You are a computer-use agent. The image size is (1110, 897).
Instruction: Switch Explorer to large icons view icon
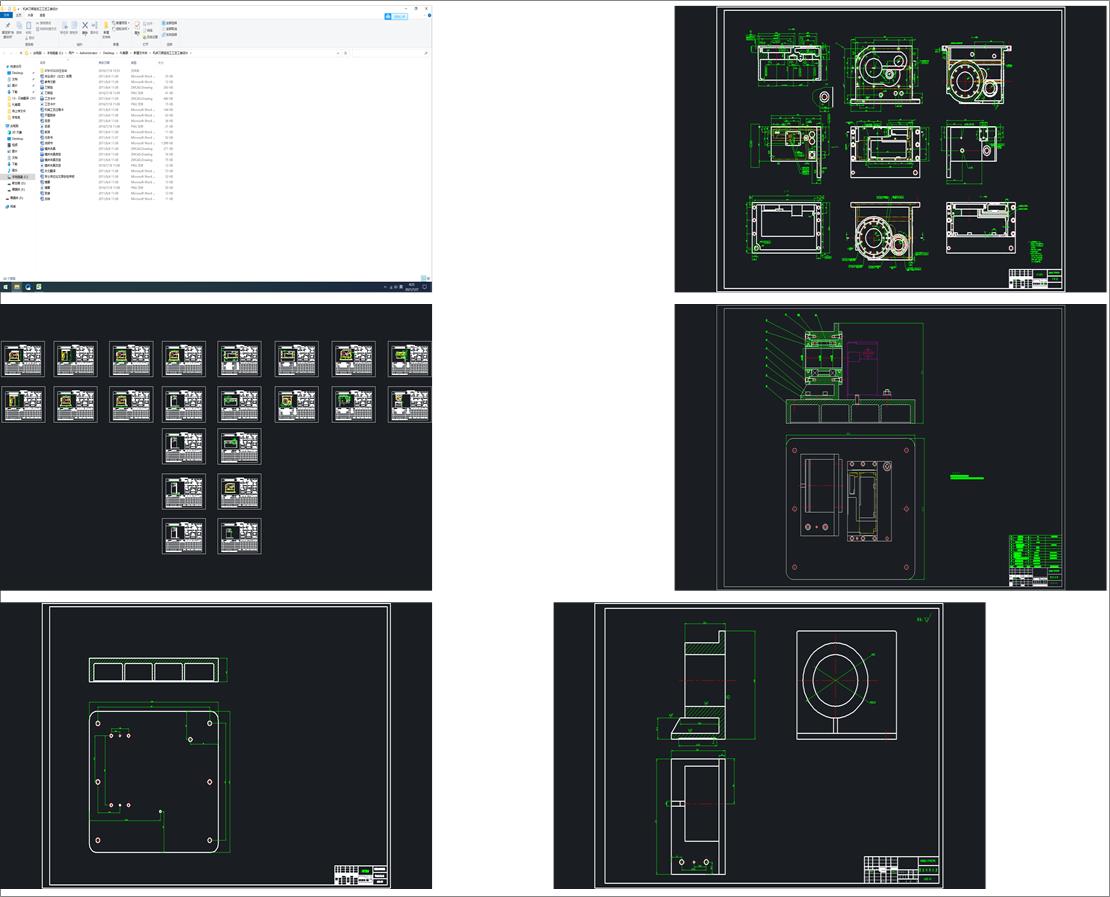point(428,278)
